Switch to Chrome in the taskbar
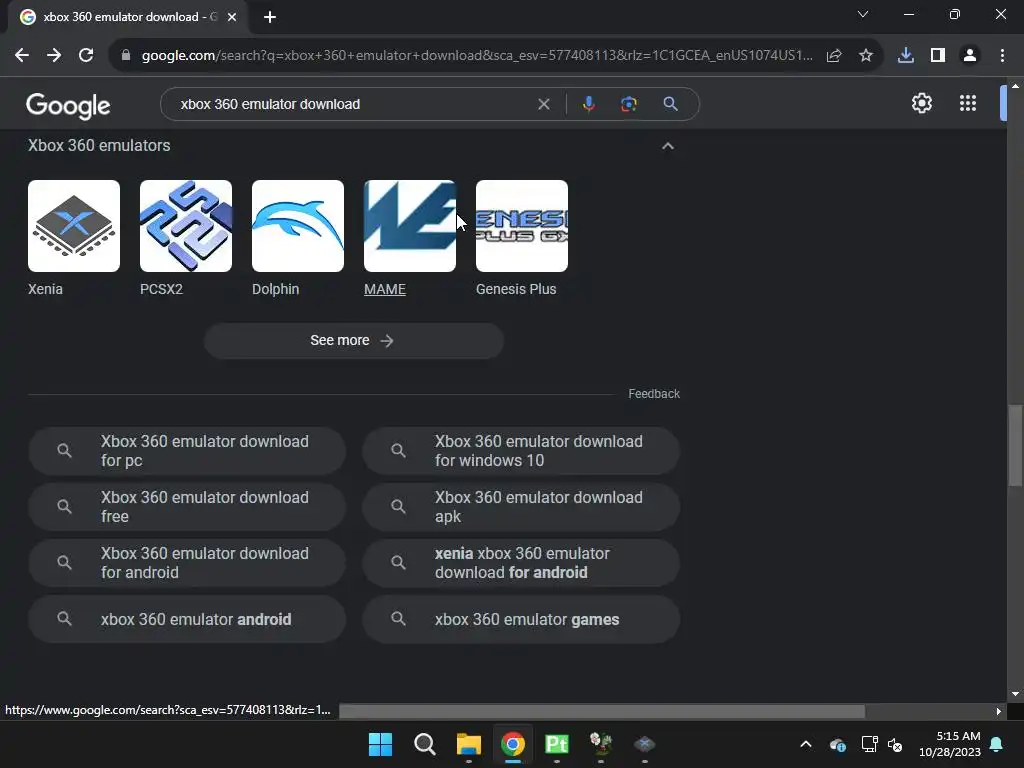Screen dimensions: 1024x768 click(513, 744)
